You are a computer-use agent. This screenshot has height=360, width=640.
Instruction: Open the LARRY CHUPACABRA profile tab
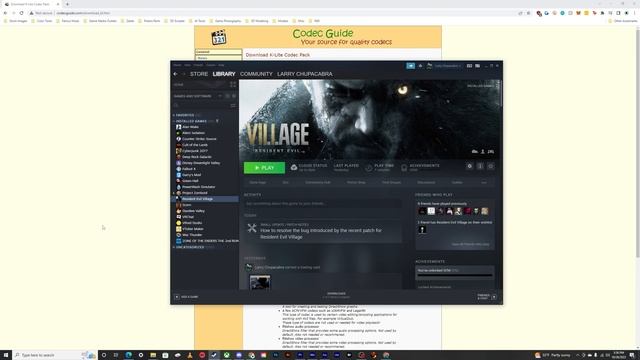tap(305, 74)
